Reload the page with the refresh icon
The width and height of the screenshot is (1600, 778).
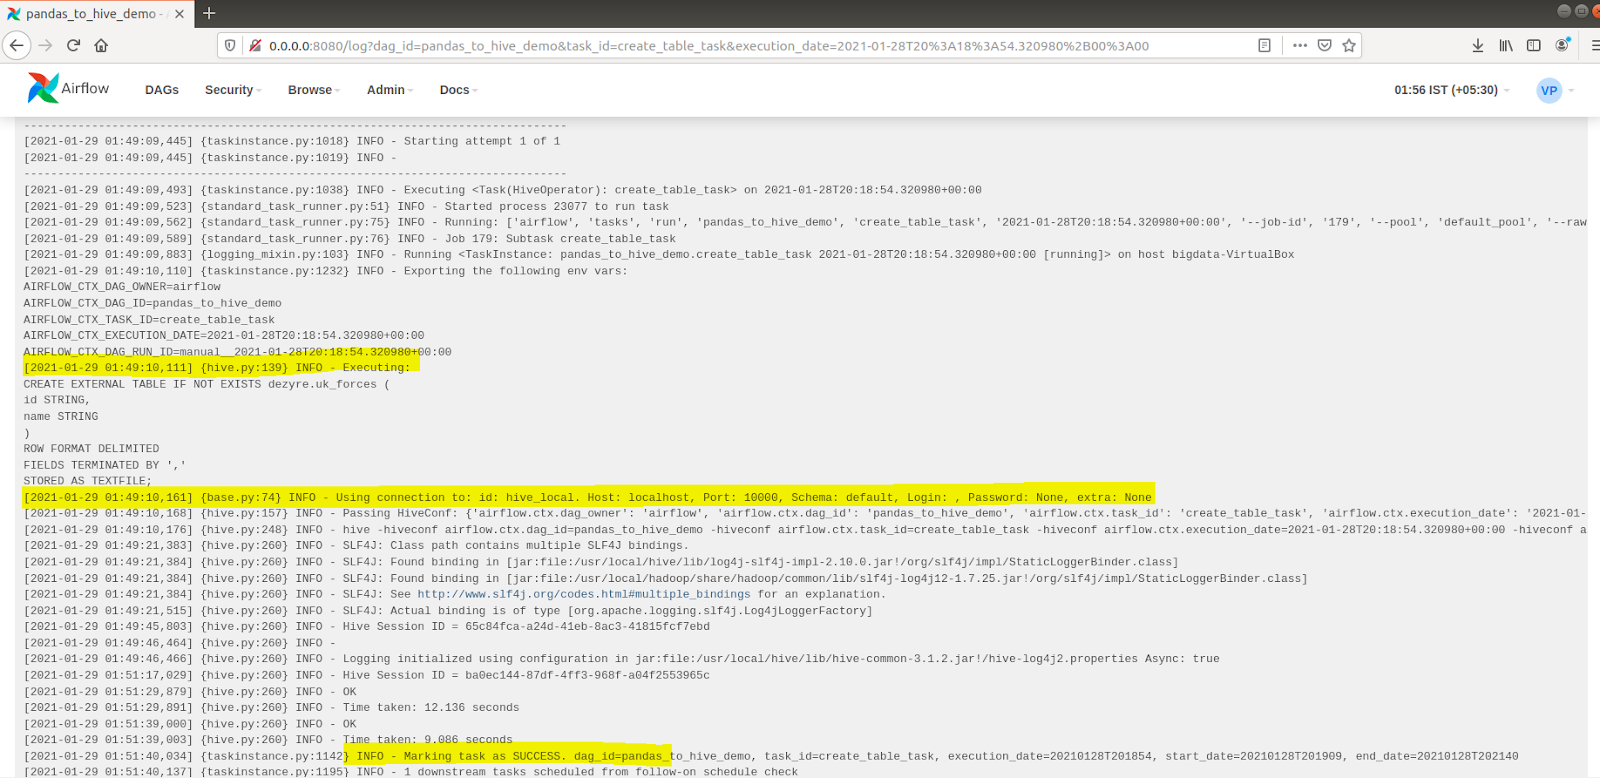click(73, 45)
